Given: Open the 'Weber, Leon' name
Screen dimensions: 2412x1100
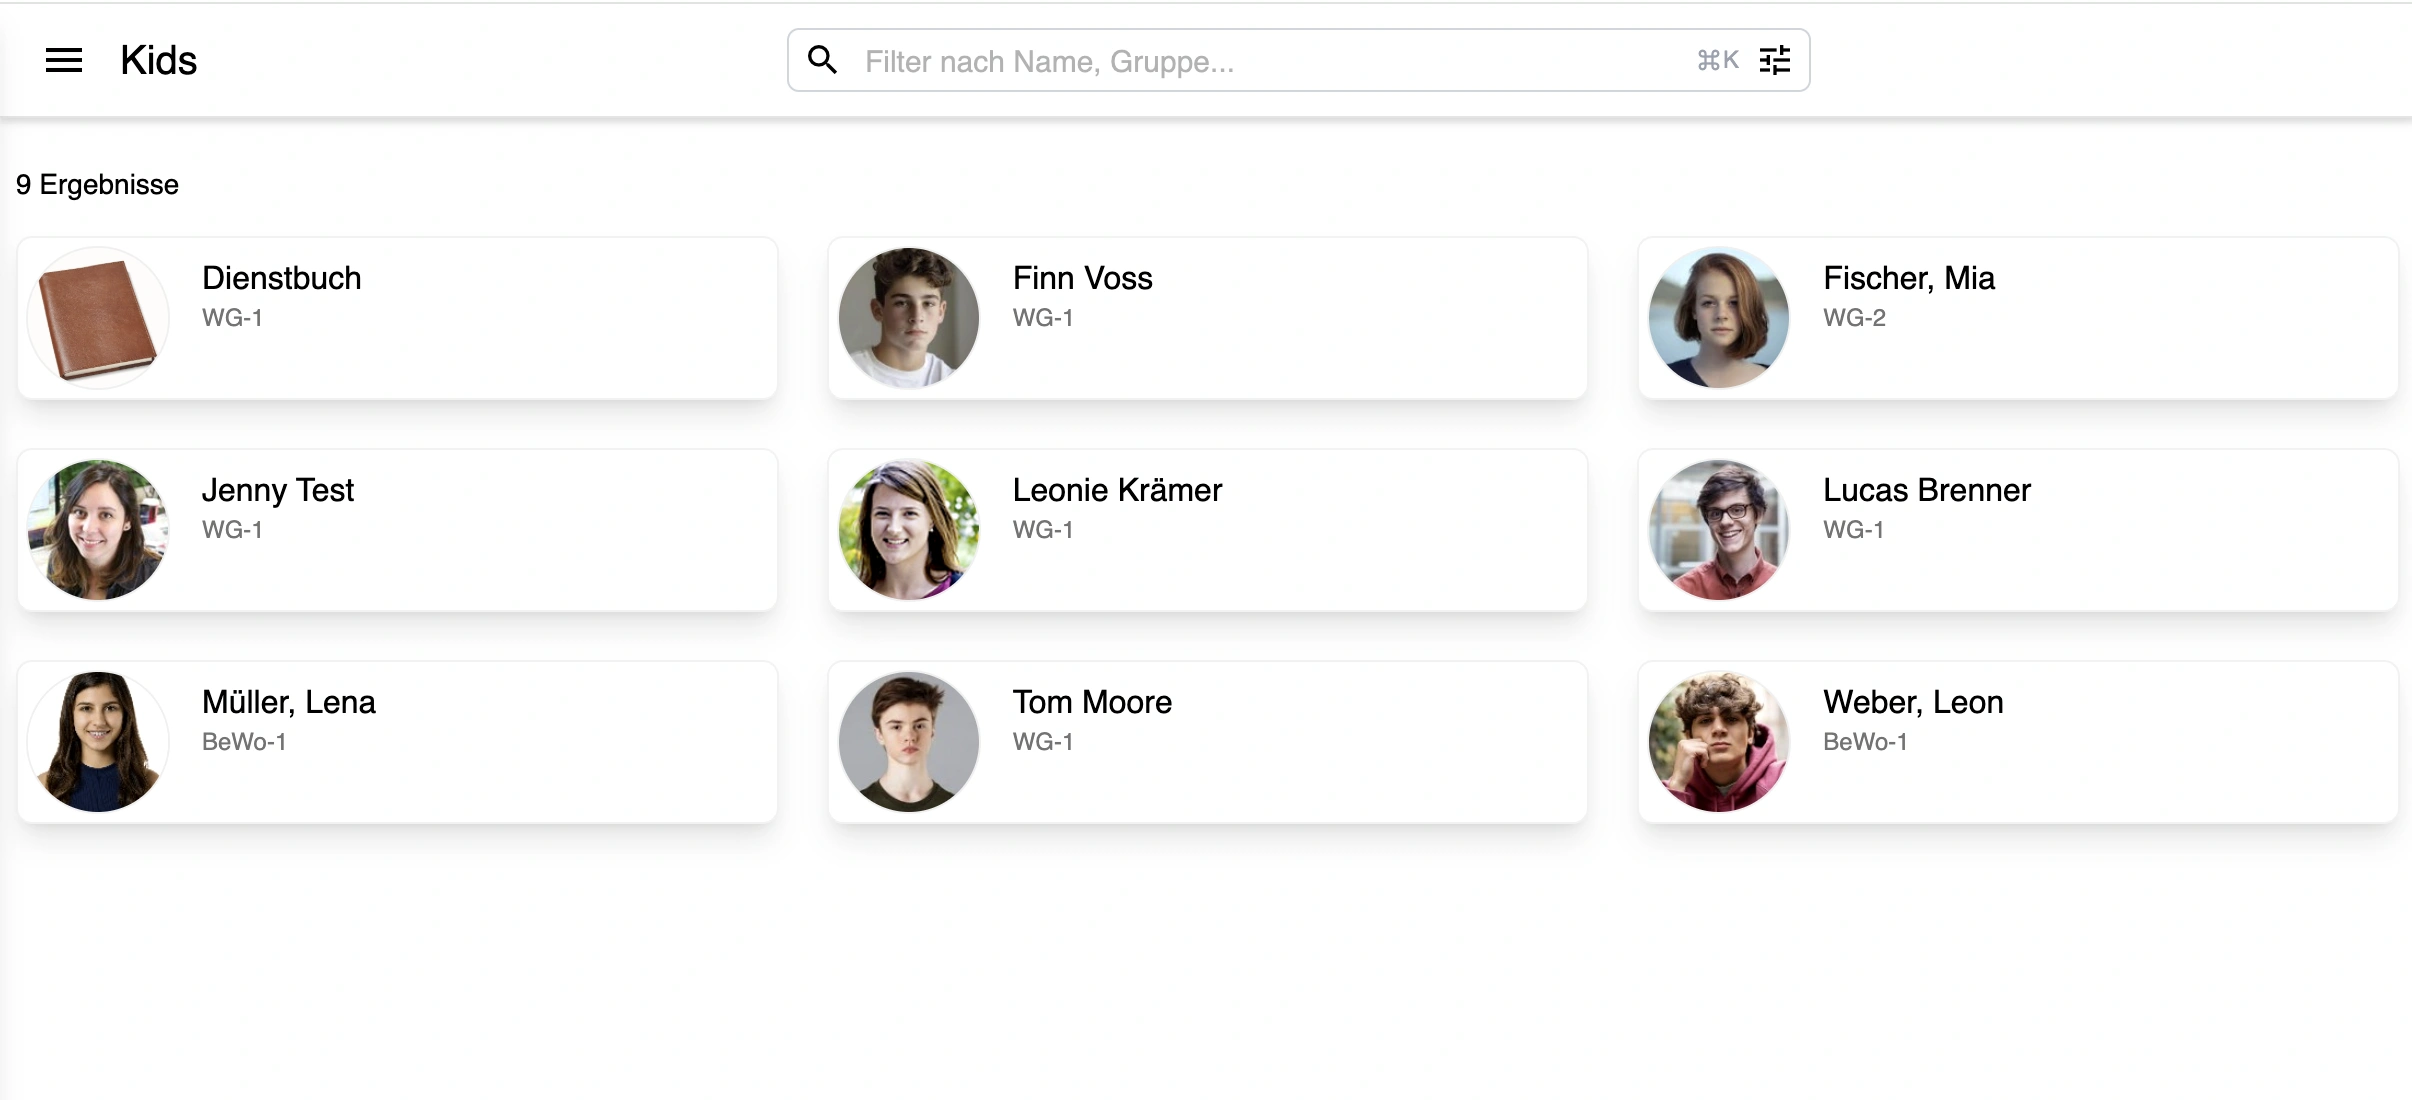Looking at the screenshot, I should click(x=1913, y=702).
